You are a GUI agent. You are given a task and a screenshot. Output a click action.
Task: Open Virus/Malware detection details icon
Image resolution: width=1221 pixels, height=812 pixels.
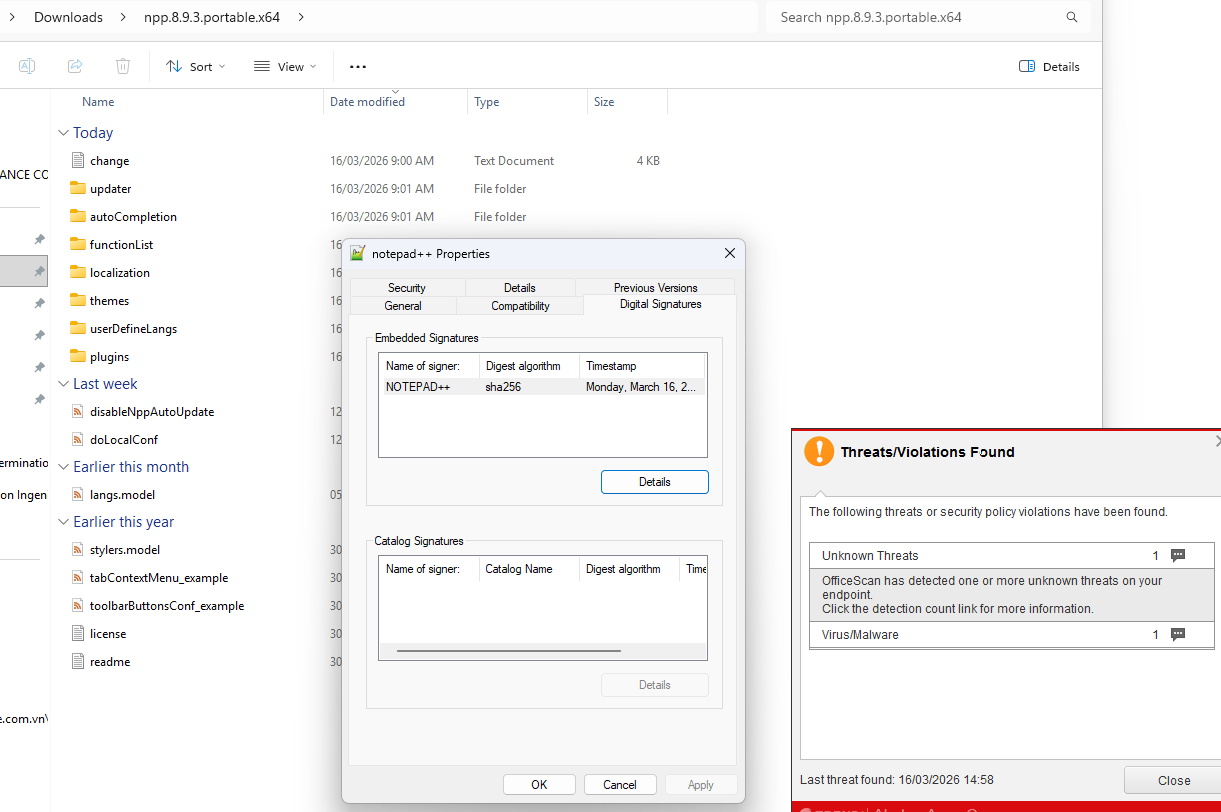(1177, 635)
